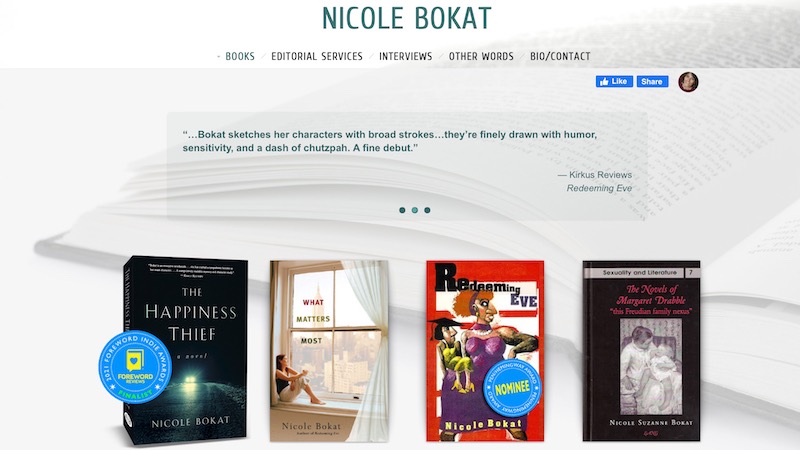The image size is (800, 450).
Task: Open the Books menu item
Action: pos(240,56)
